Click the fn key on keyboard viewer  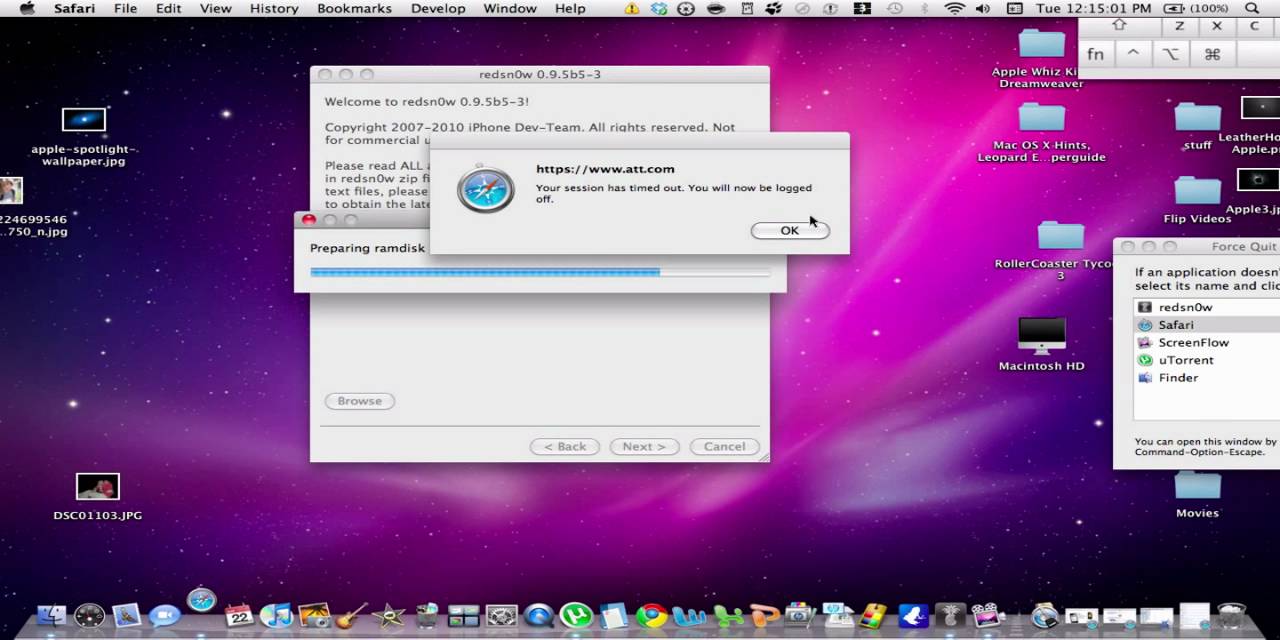(x=1096, y=54)
